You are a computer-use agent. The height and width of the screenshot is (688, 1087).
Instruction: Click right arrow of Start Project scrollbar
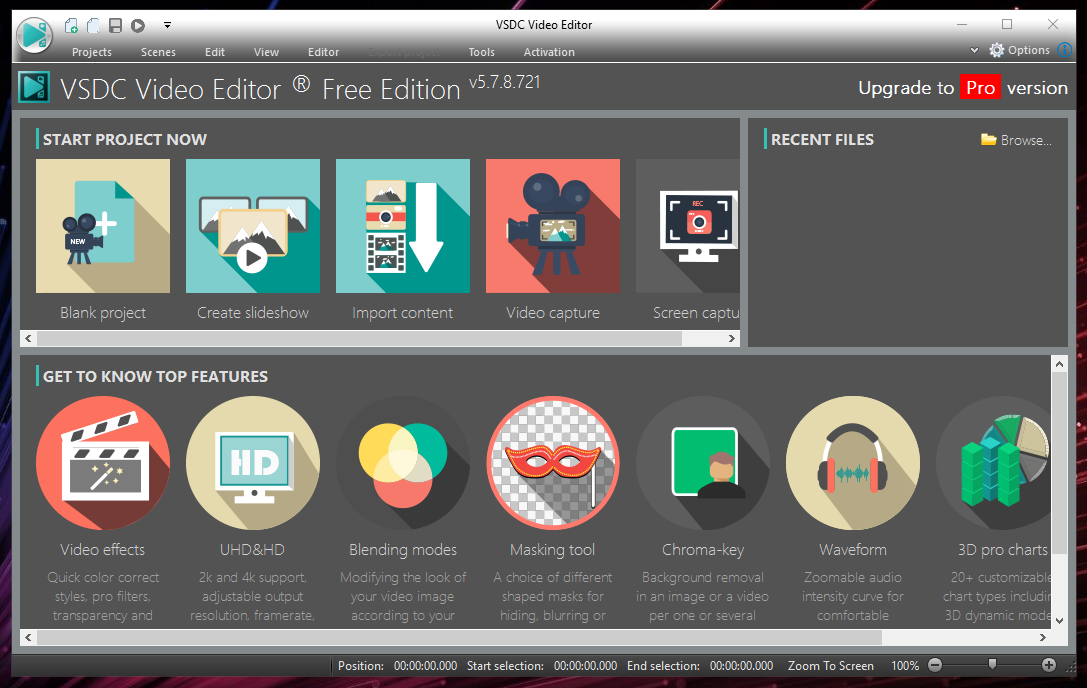[x=731, y=338]
